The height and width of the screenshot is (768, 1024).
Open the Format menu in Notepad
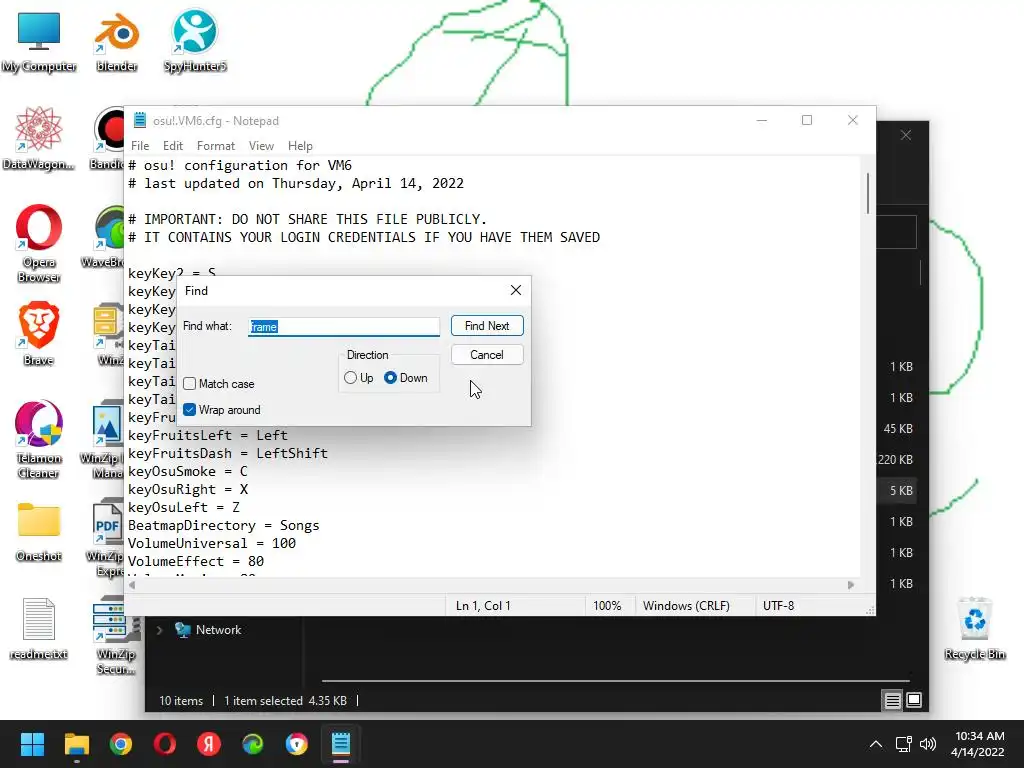(x=216, y=146)
